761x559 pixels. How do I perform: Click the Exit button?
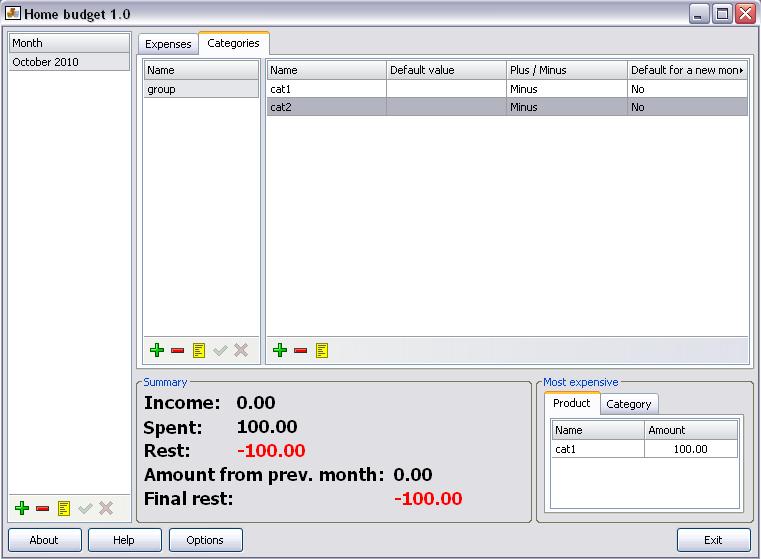tap(713, 540)
